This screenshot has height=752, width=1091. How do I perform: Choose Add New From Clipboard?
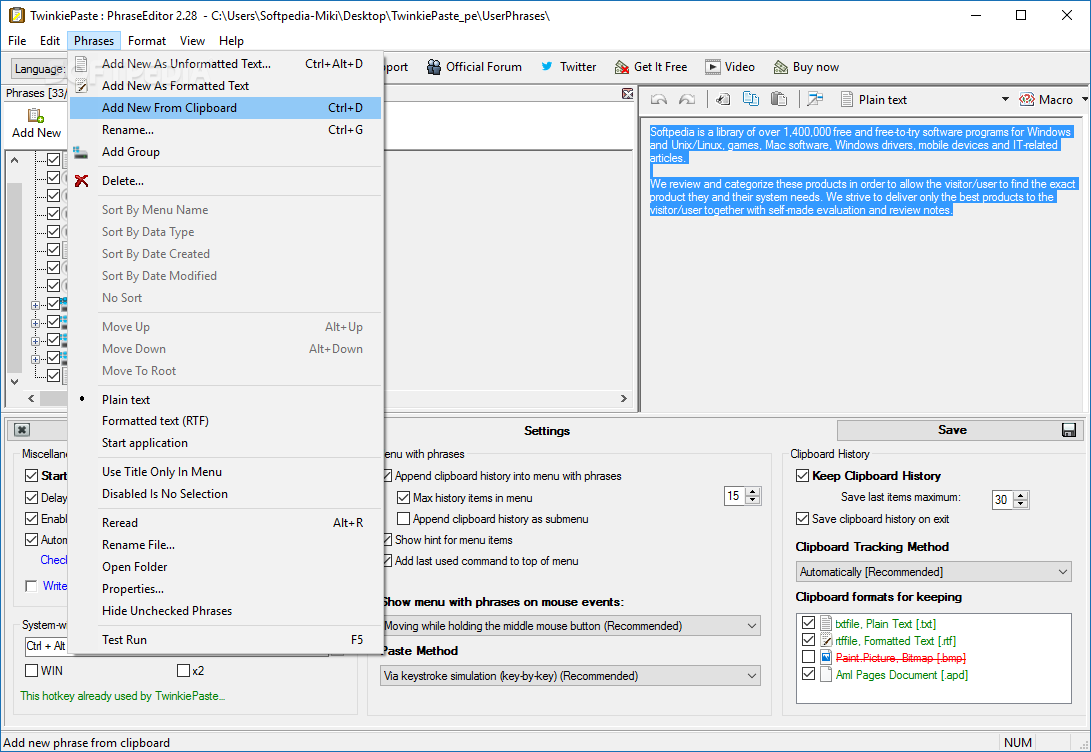coord(225,108)
